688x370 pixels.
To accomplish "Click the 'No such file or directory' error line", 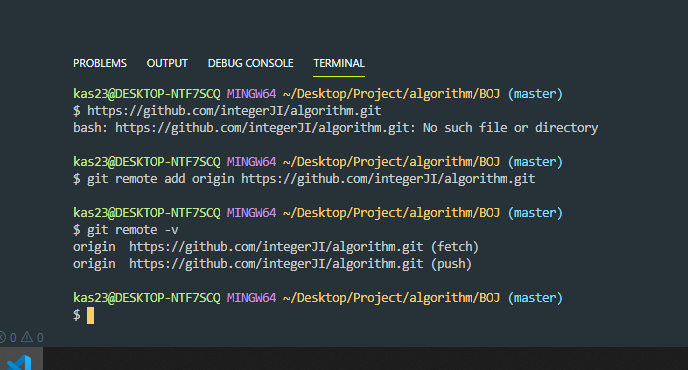I will click(x=335, y=128).
